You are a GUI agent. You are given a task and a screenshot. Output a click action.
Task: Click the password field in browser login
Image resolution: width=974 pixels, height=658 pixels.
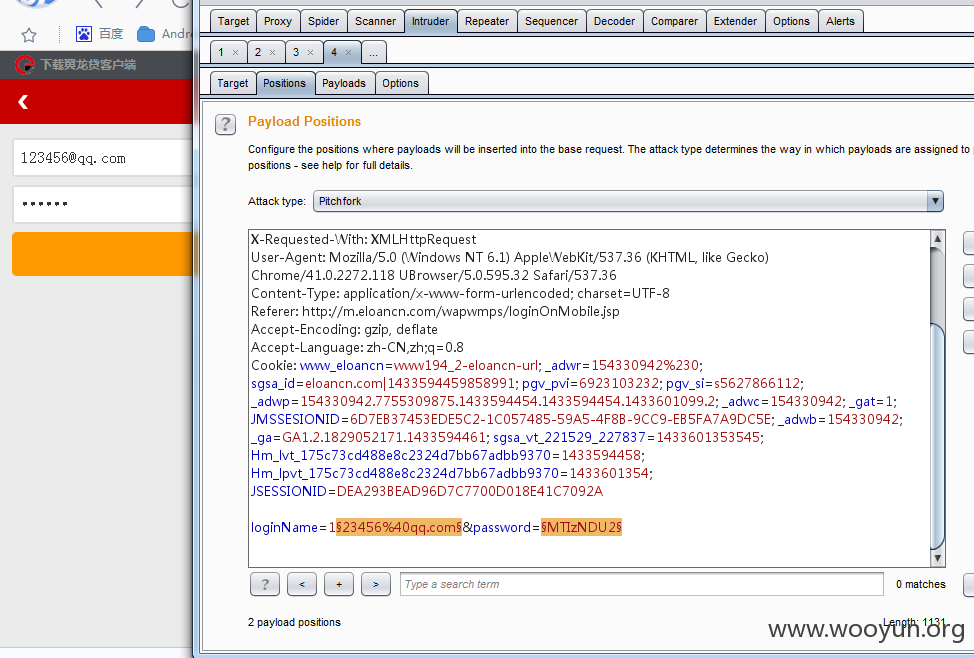point(102,204)
